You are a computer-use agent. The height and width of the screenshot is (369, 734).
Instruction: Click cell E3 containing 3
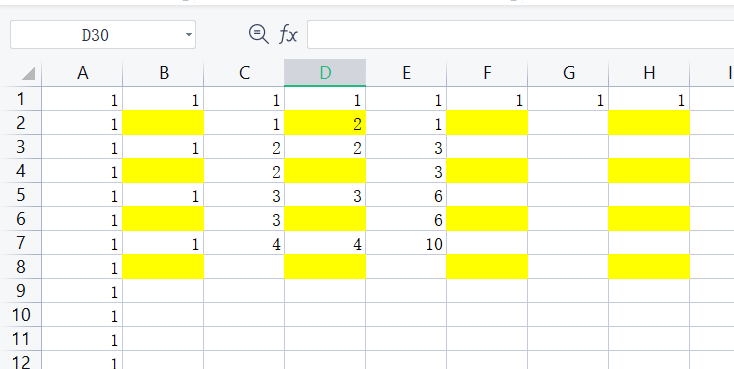tap(406, 147)
